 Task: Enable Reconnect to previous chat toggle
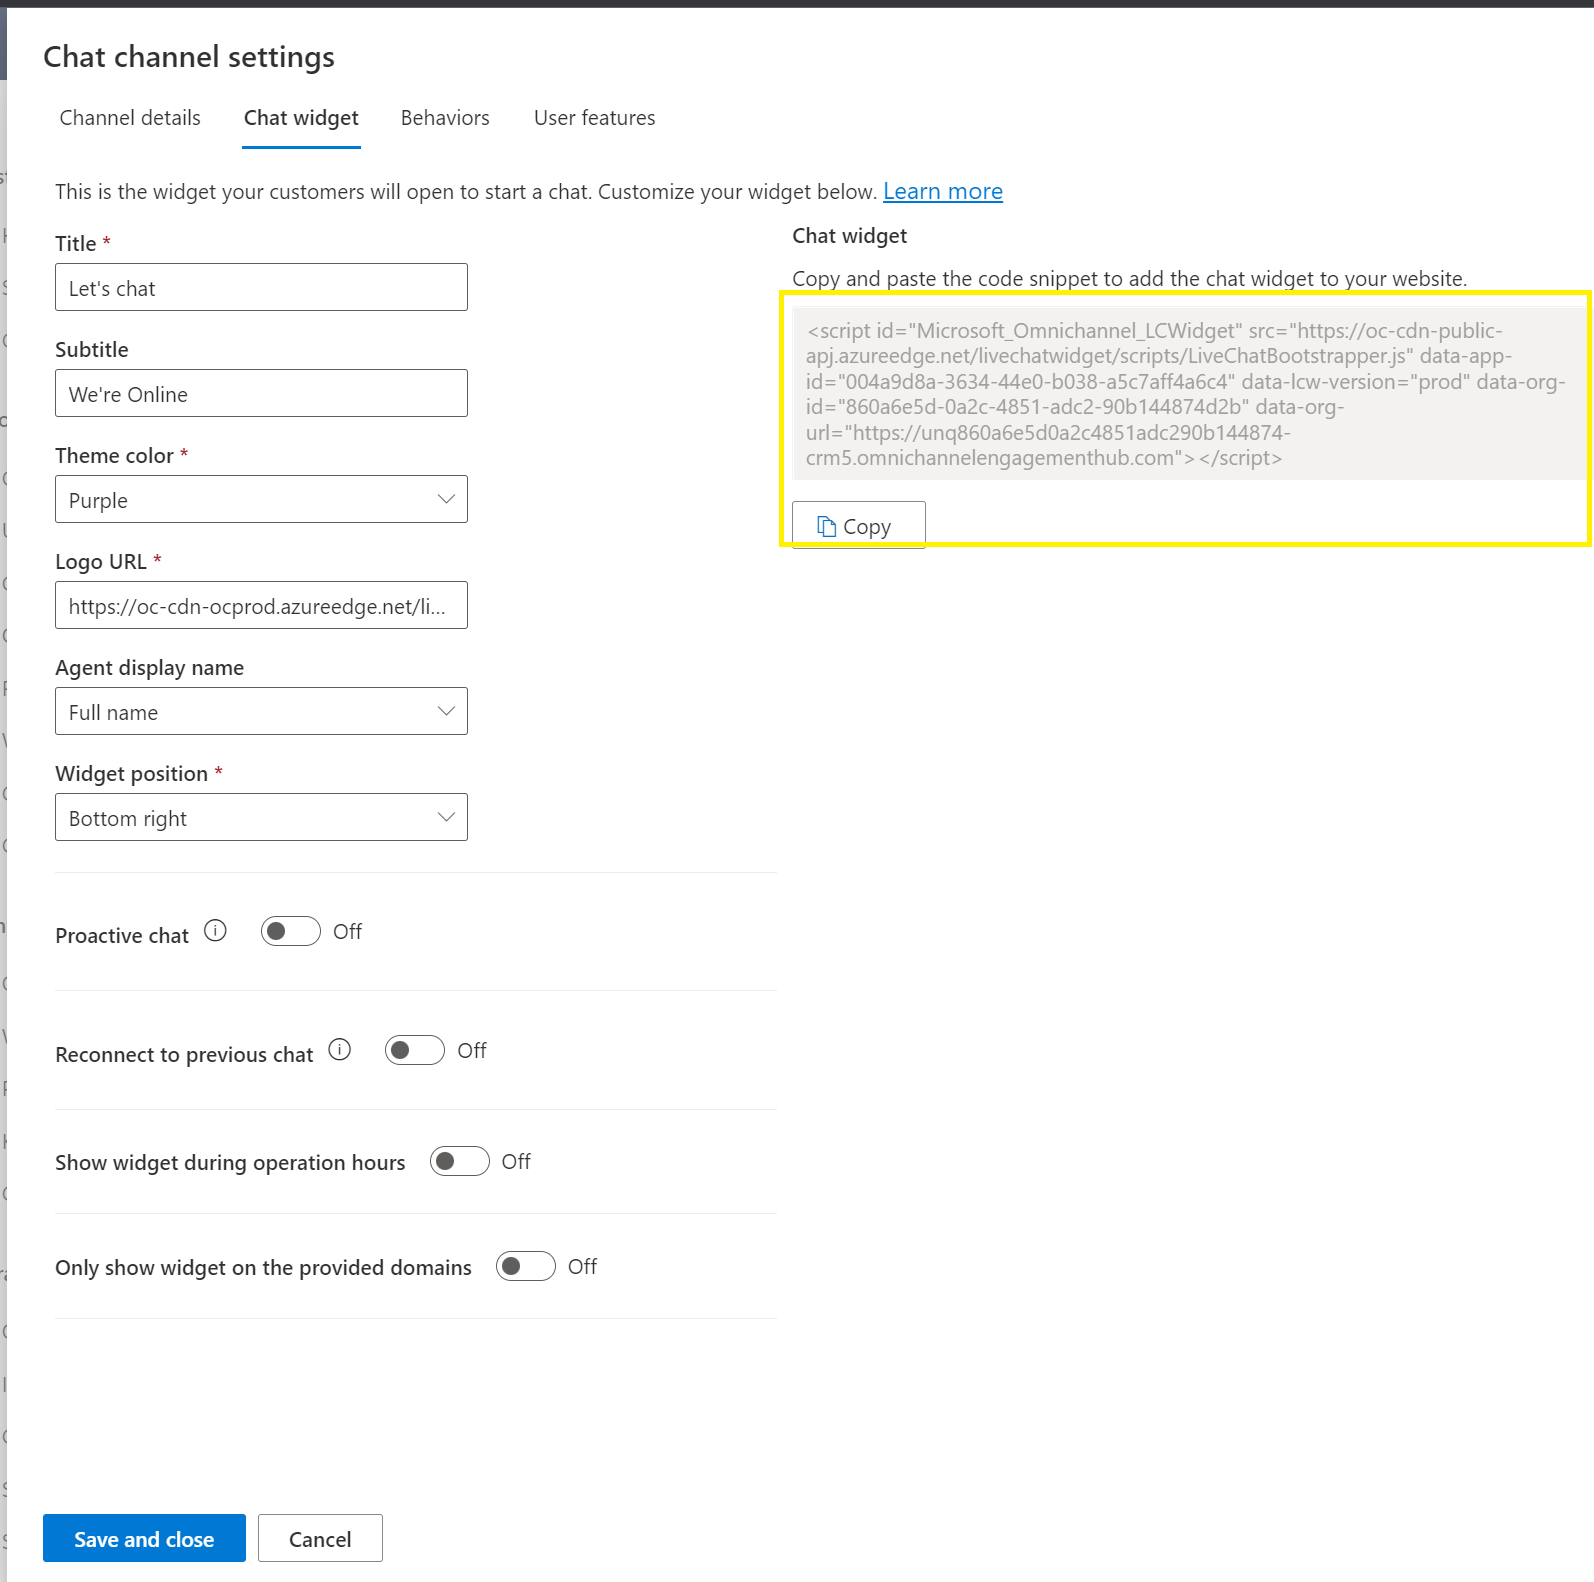coord(415,1050)
